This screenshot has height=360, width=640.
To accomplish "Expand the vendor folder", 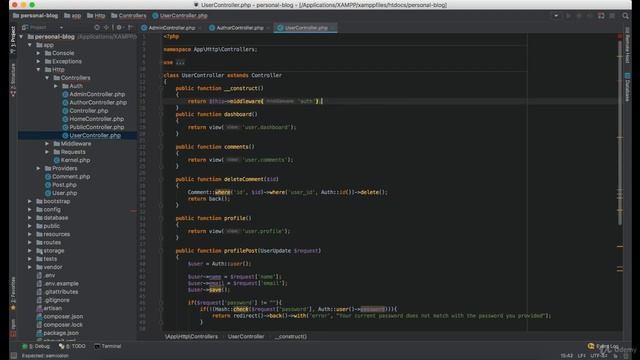I will click(30, 267).
